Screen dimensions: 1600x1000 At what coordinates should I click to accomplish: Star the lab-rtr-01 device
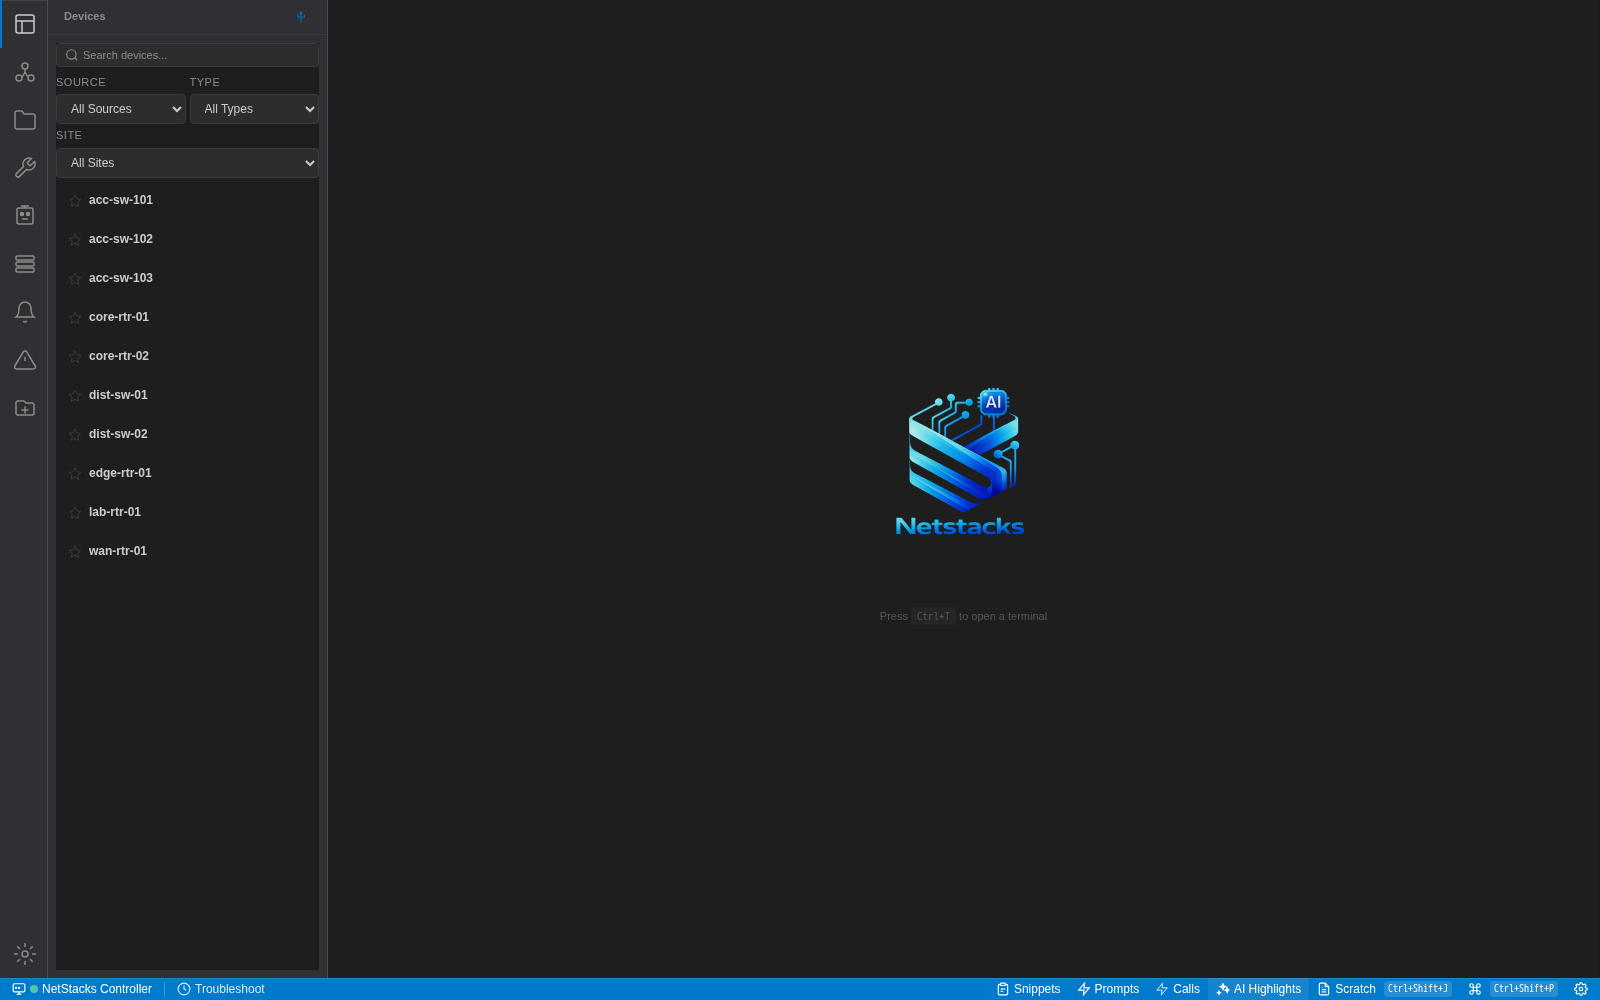(75, 513)
